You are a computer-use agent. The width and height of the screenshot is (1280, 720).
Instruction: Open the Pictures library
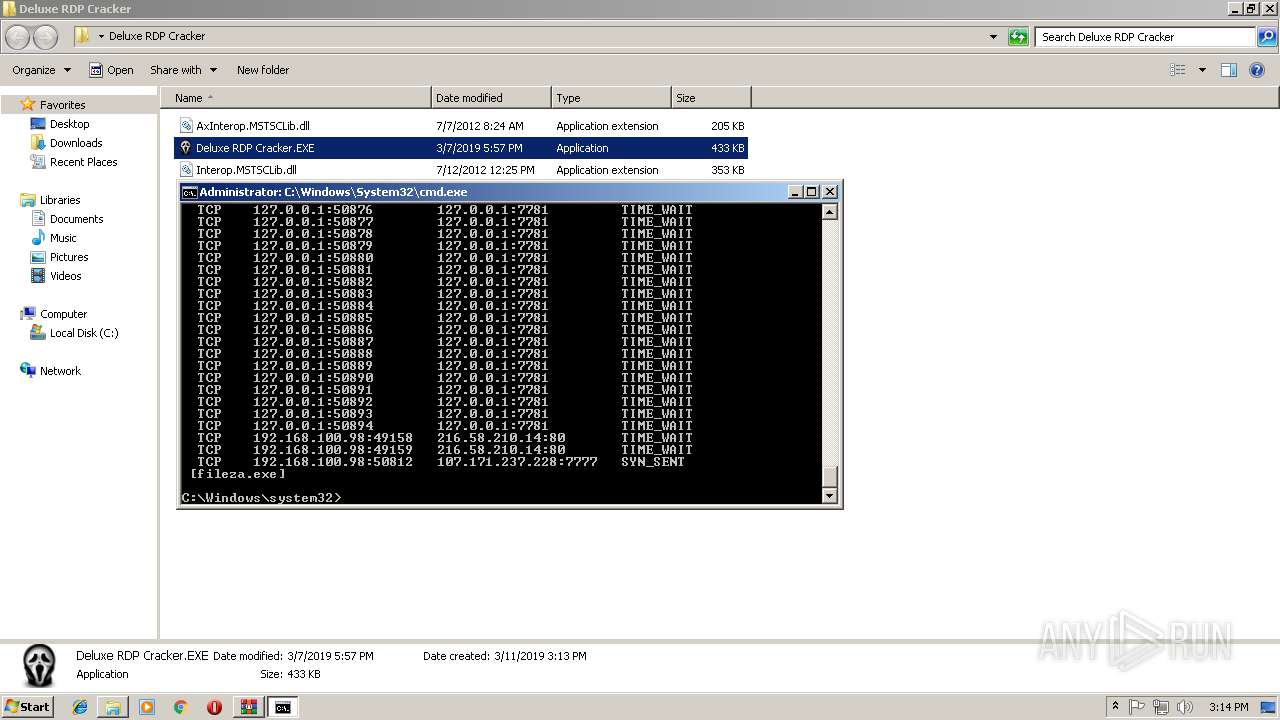69,257
